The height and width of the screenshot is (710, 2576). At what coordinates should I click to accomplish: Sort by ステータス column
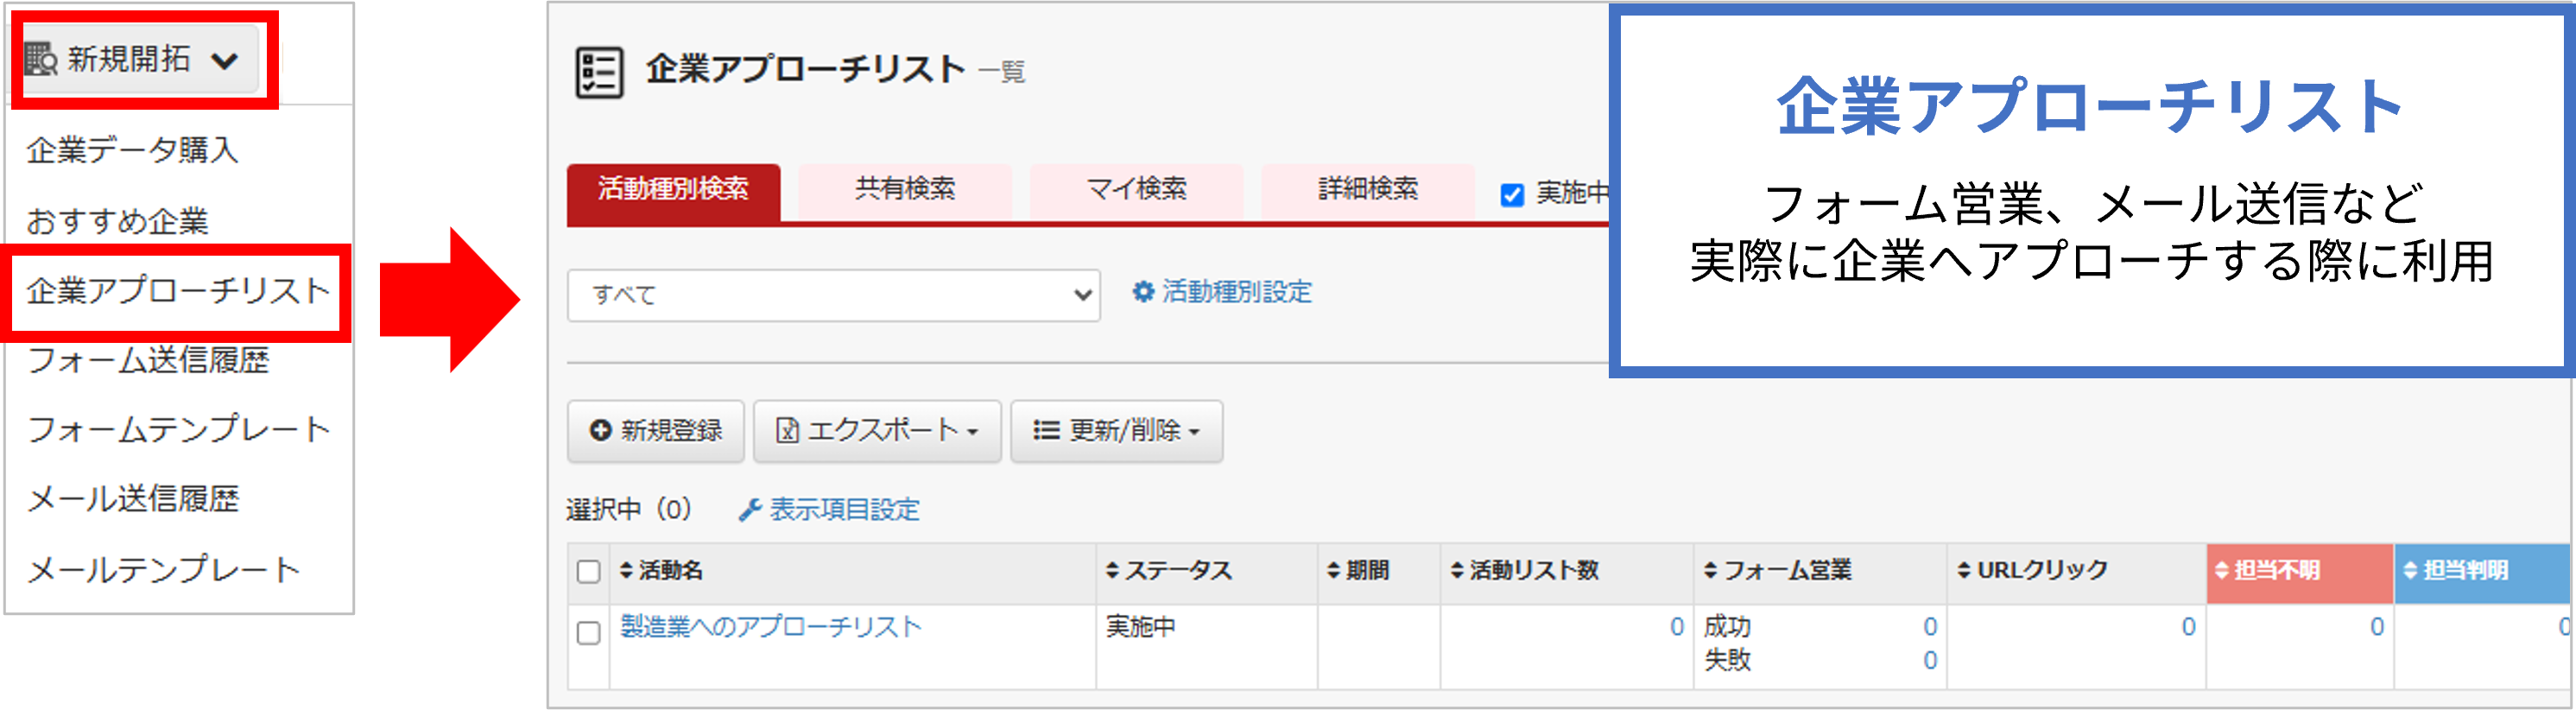click(x=1168, y=570)
